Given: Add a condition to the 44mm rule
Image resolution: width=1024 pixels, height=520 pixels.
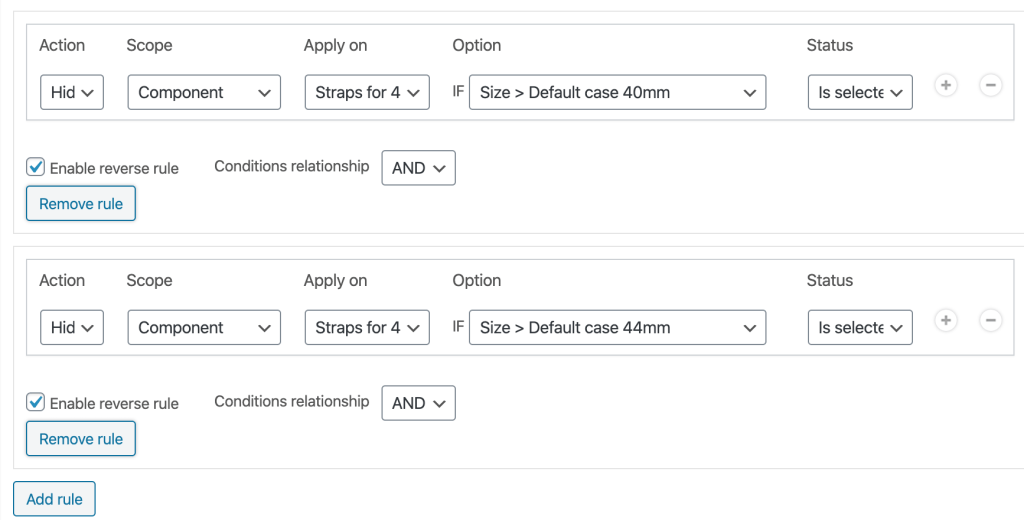Looking at the screenshot, I should pos(946,321).
